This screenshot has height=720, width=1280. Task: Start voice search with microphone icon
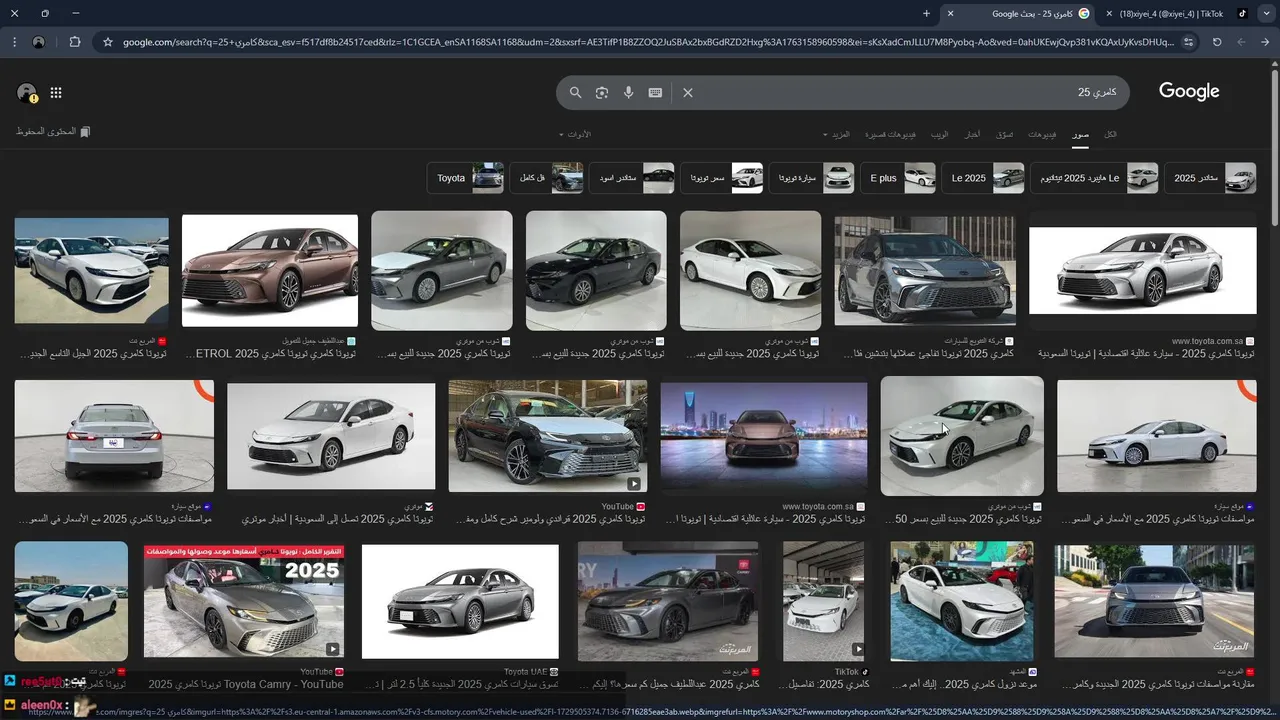tap(628, 92)
